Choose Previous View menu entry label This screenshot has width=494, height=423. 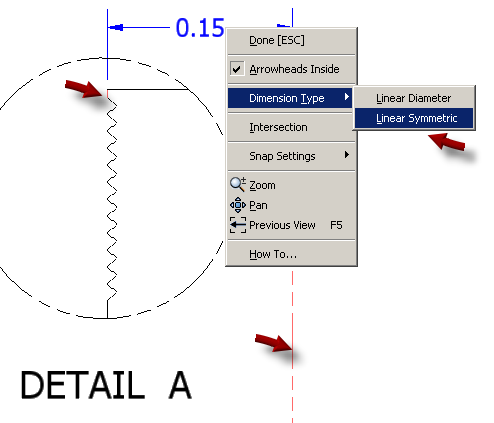(282, 225)
